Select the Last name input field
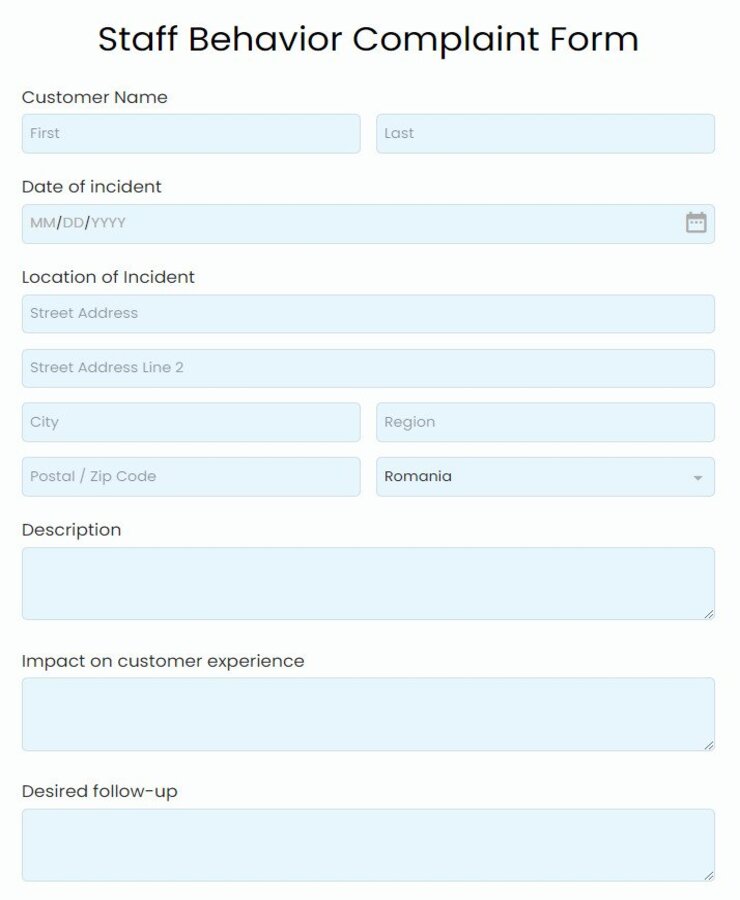 pyautogui.click(x=545, y=133)
